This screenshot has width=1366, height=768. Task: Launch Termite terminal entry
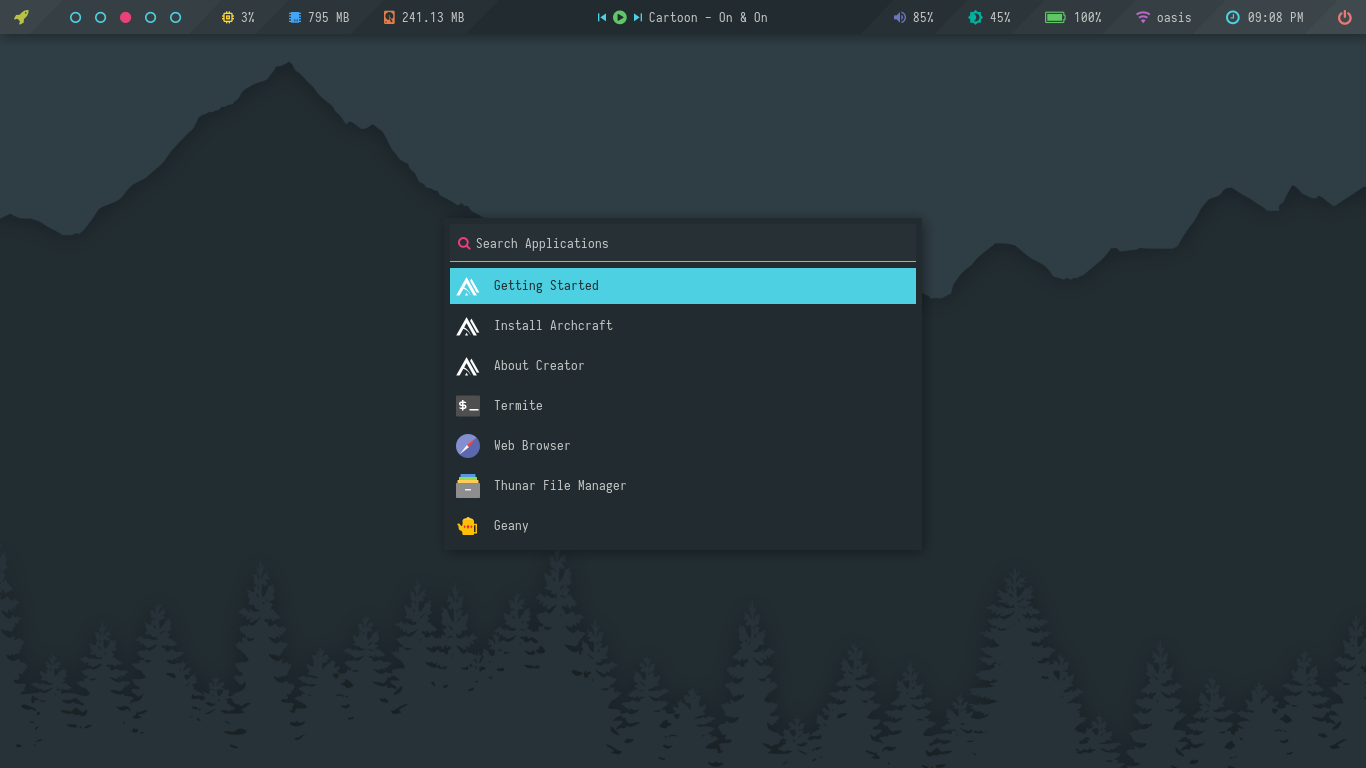click(x=683, y=406)
